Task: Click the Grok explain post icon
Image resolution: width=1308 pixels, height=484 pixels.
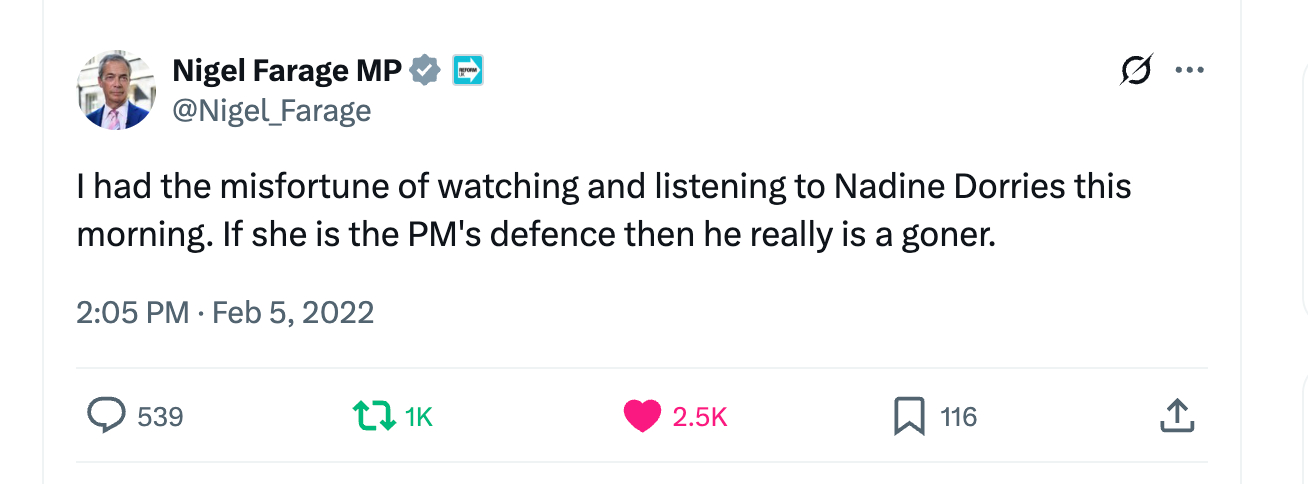Action: point(1136,71)
